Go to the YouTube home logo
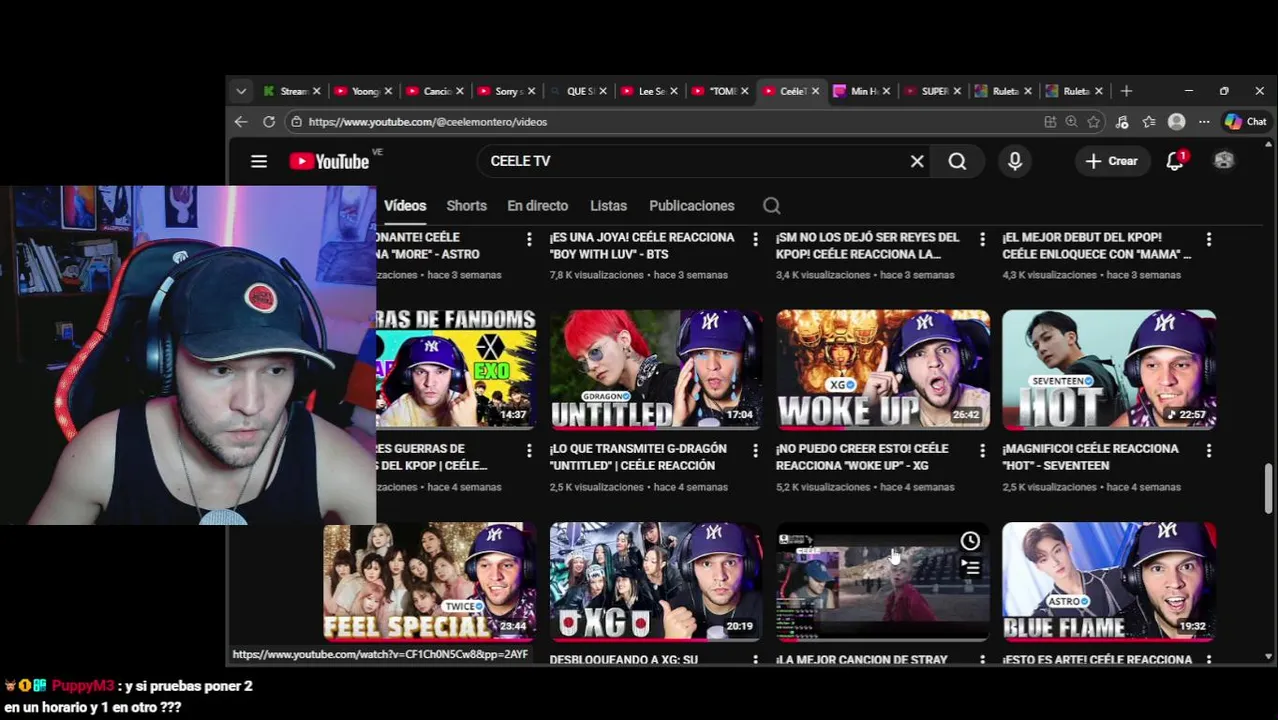The height and width of the screenshot is (720, 1278). [329, 161]
